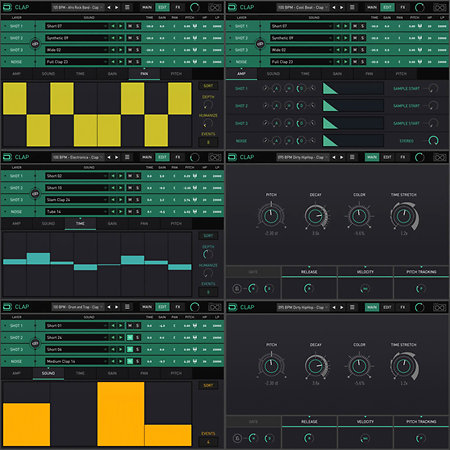Open Short 06 sound dropdown
This screenshot has height=450, width=450.
(77, 349)
